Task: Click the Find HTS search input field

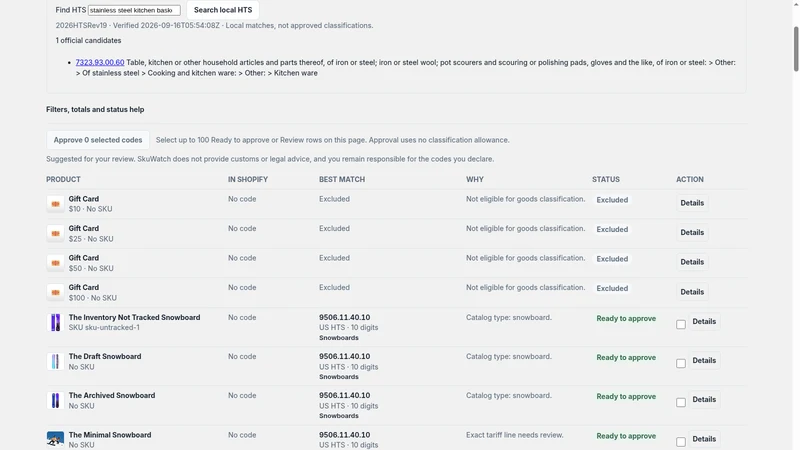Action: pos(134,10)
